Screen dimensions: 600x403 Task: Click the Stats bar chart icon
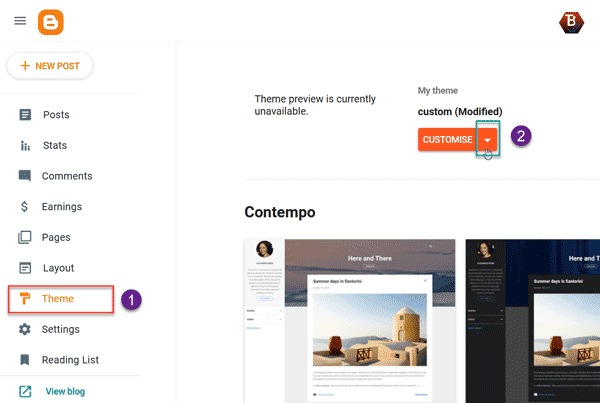[25, 145]
